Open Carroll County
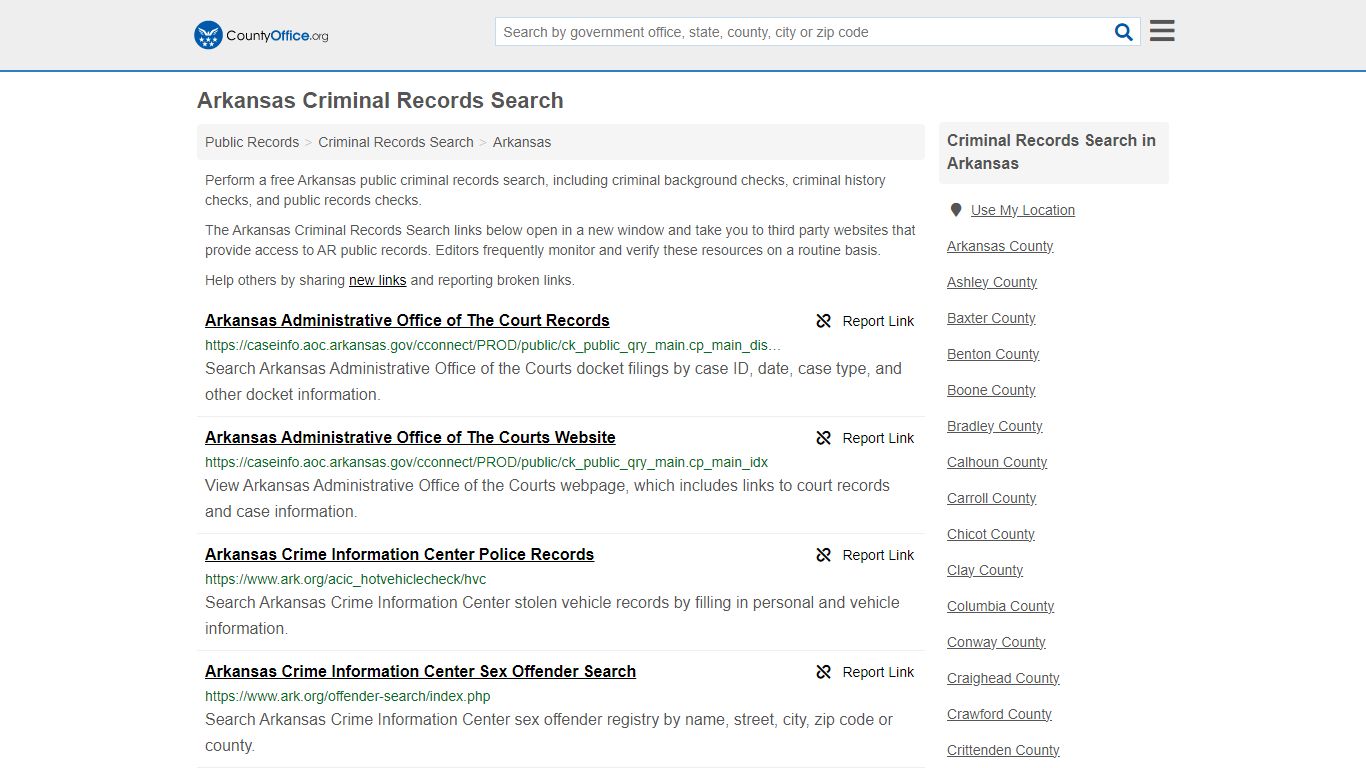Viewport: 1366px width, 768px height. pos(992,498)
